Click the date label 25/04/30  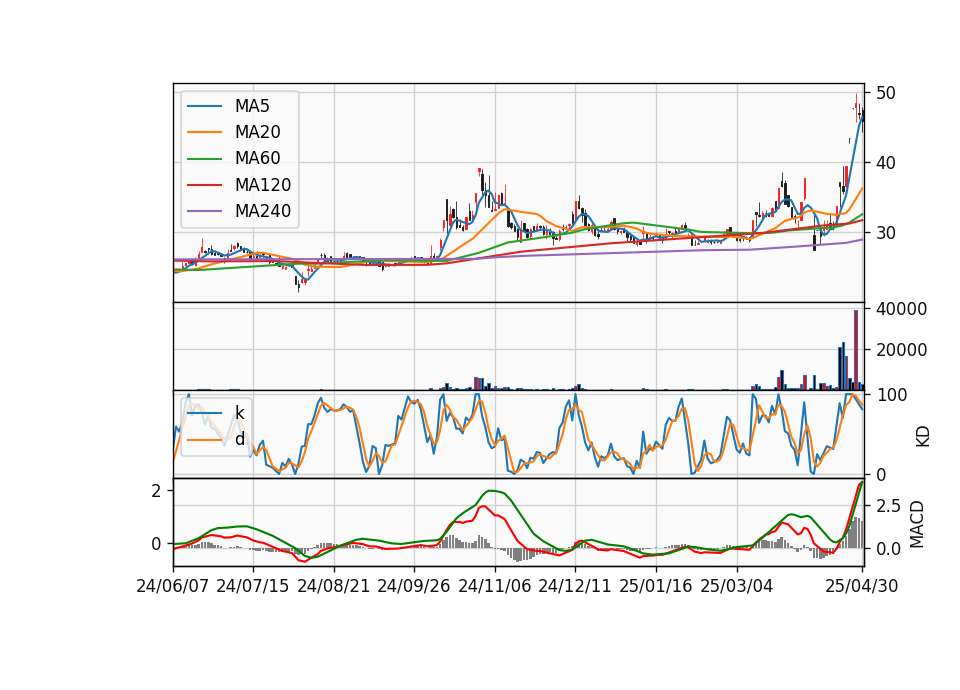coord(861,586)
